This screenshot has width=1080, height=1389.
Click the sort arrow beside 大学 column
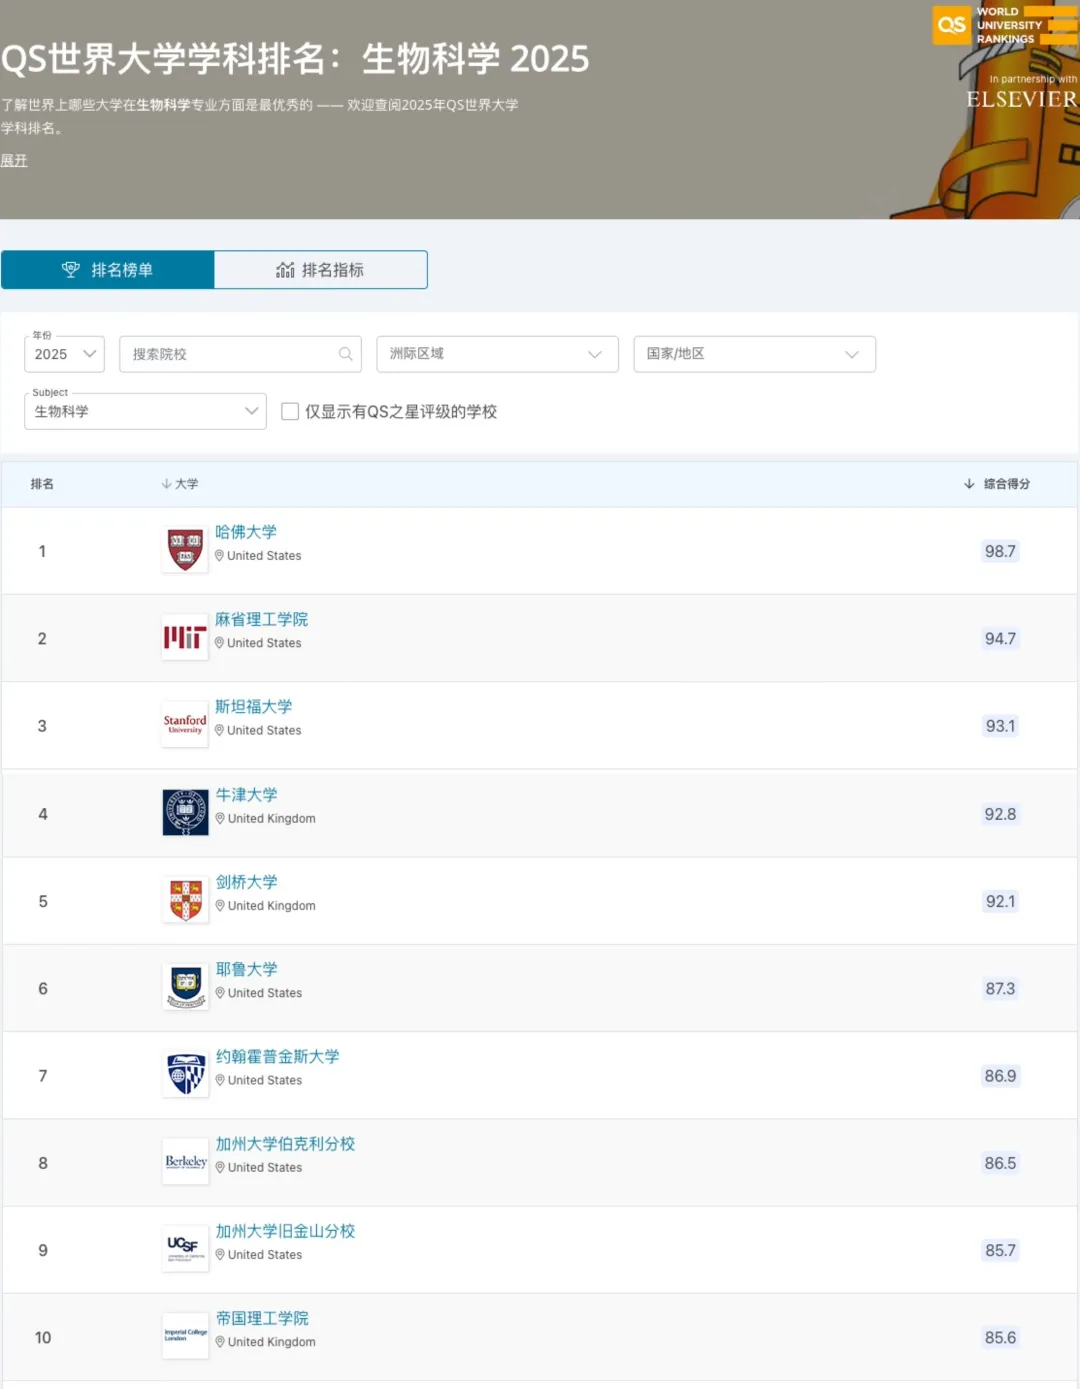pyautogui.click(x=166, y=484)
